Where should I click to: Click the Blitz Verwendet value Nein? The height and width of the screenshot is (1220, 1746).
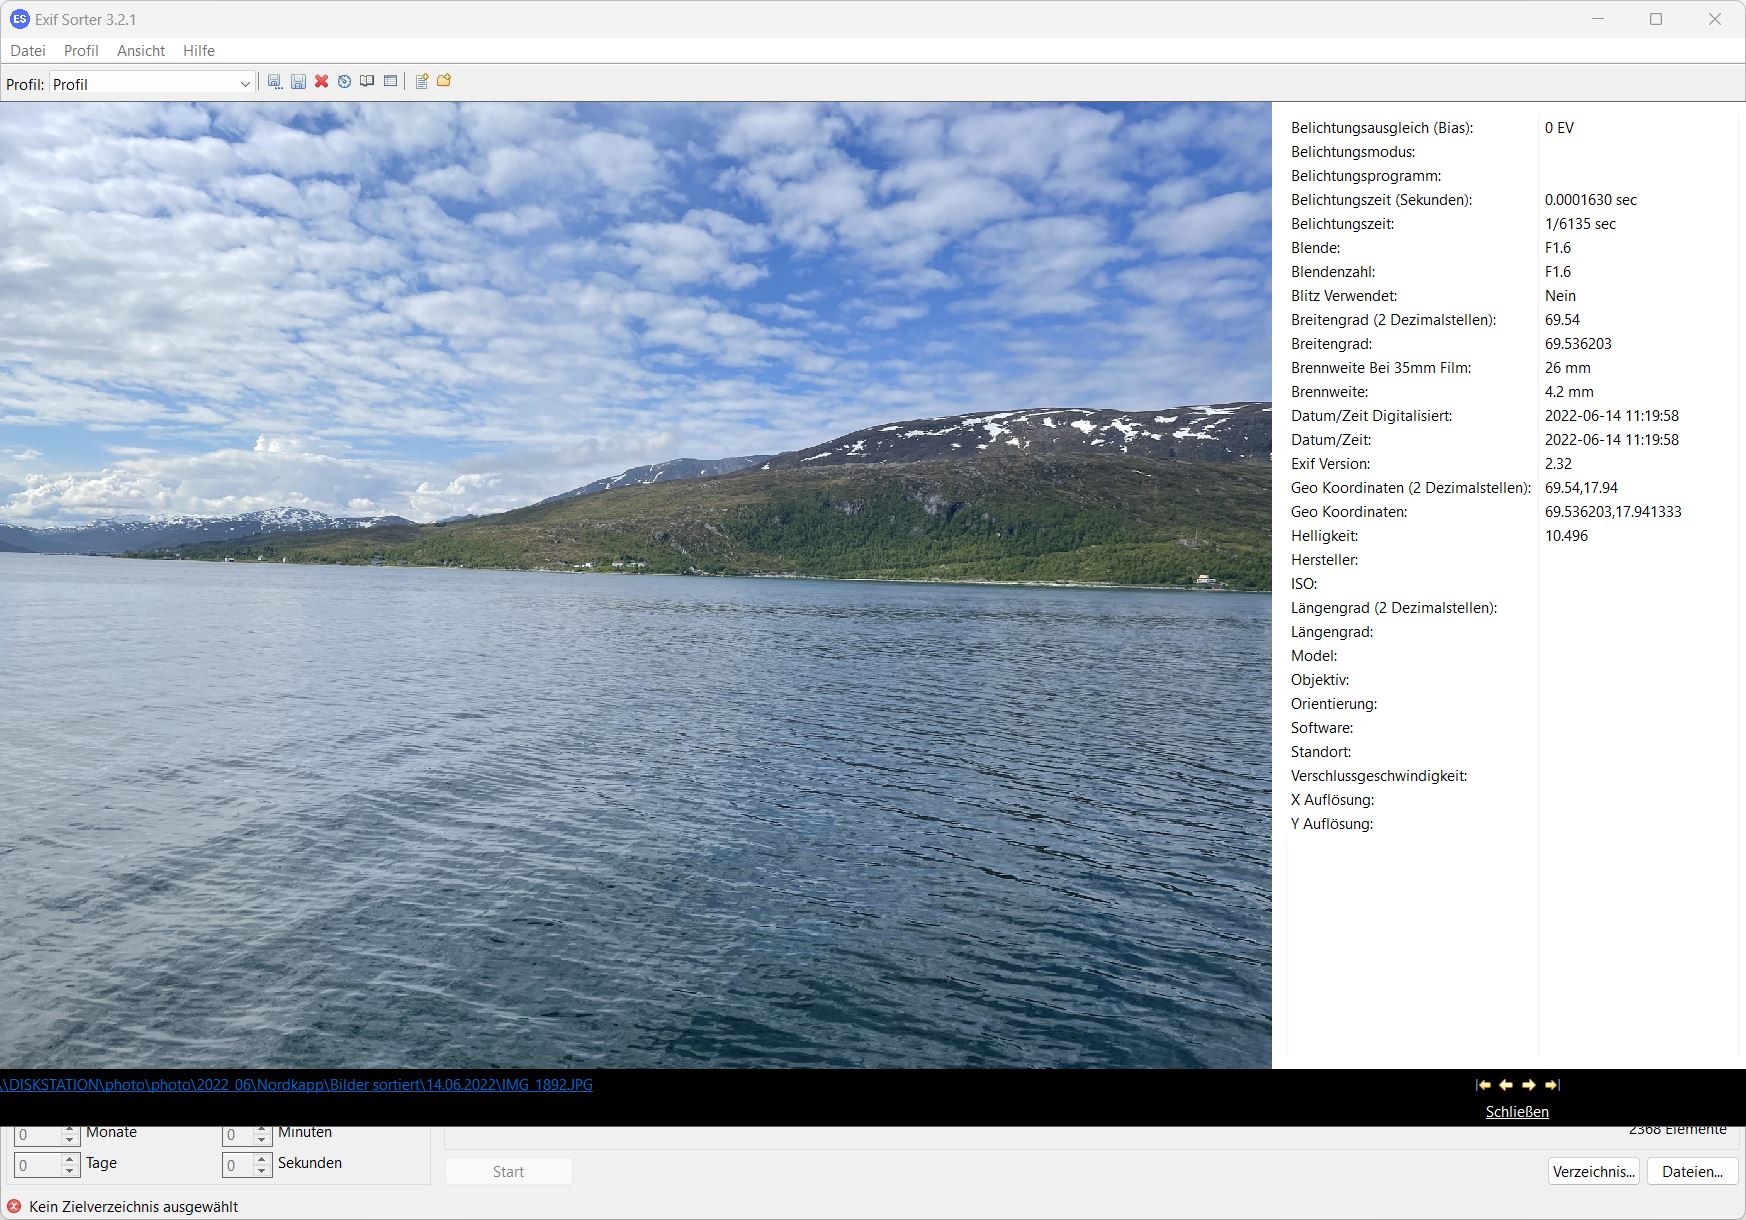click(x=1560, y=296)
